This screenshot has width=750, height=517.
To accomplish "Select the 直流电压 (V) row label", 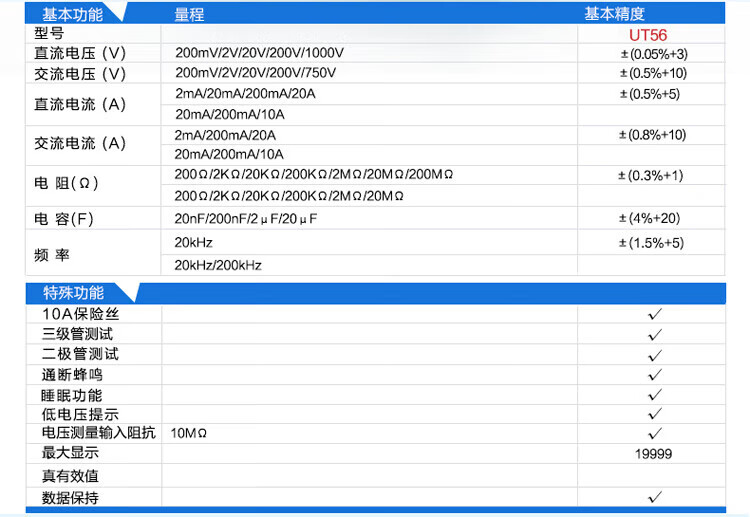I will click(x=80, y=54).
